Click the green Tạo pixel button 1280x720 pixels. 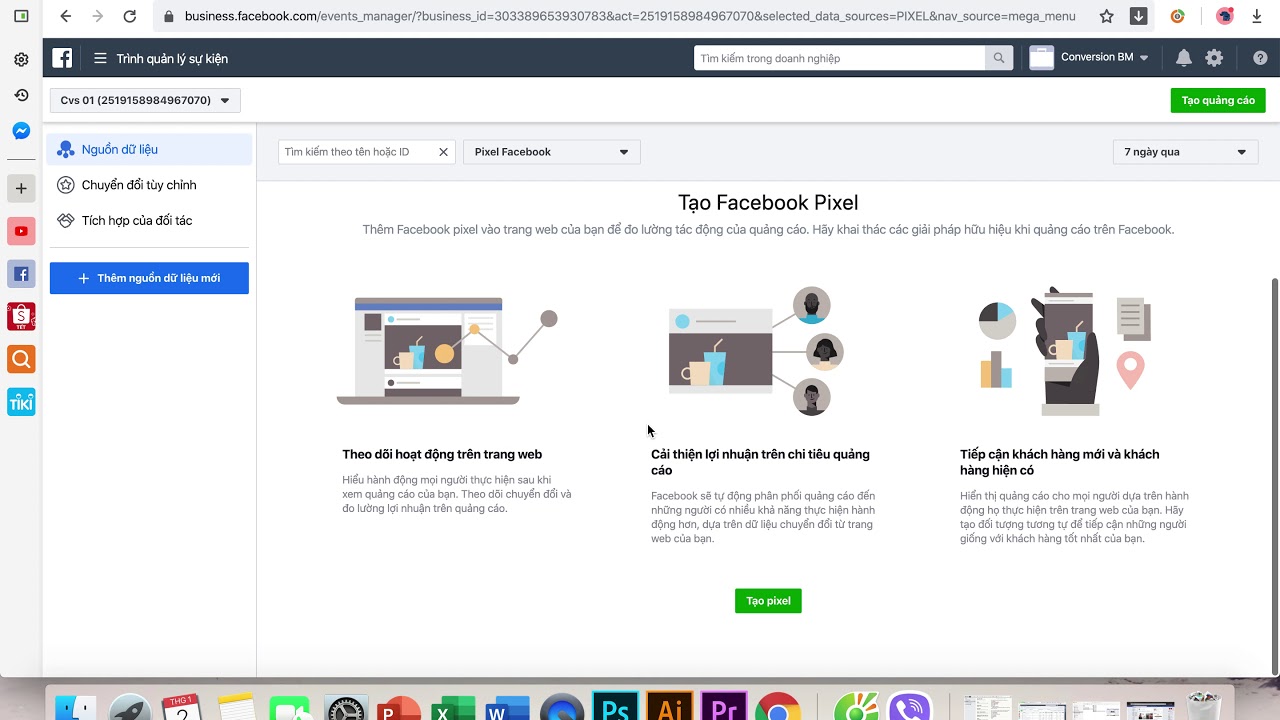768,601
